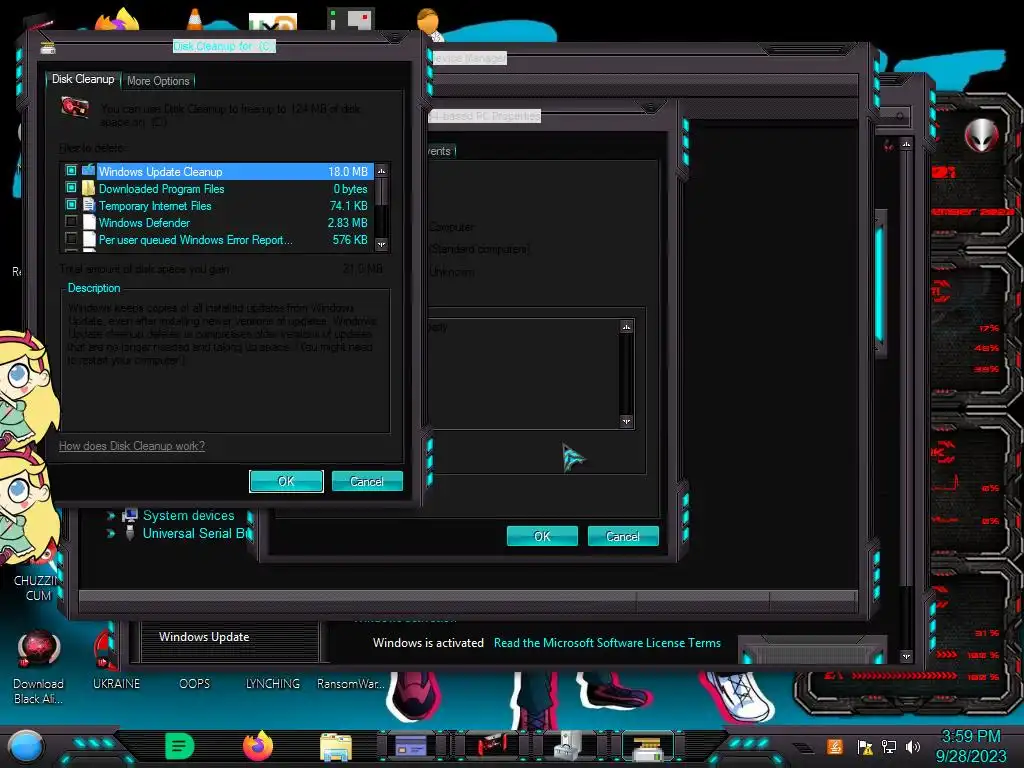
Task: Click OK in the Disk Cleanup dialog
Action: point(286,481)
